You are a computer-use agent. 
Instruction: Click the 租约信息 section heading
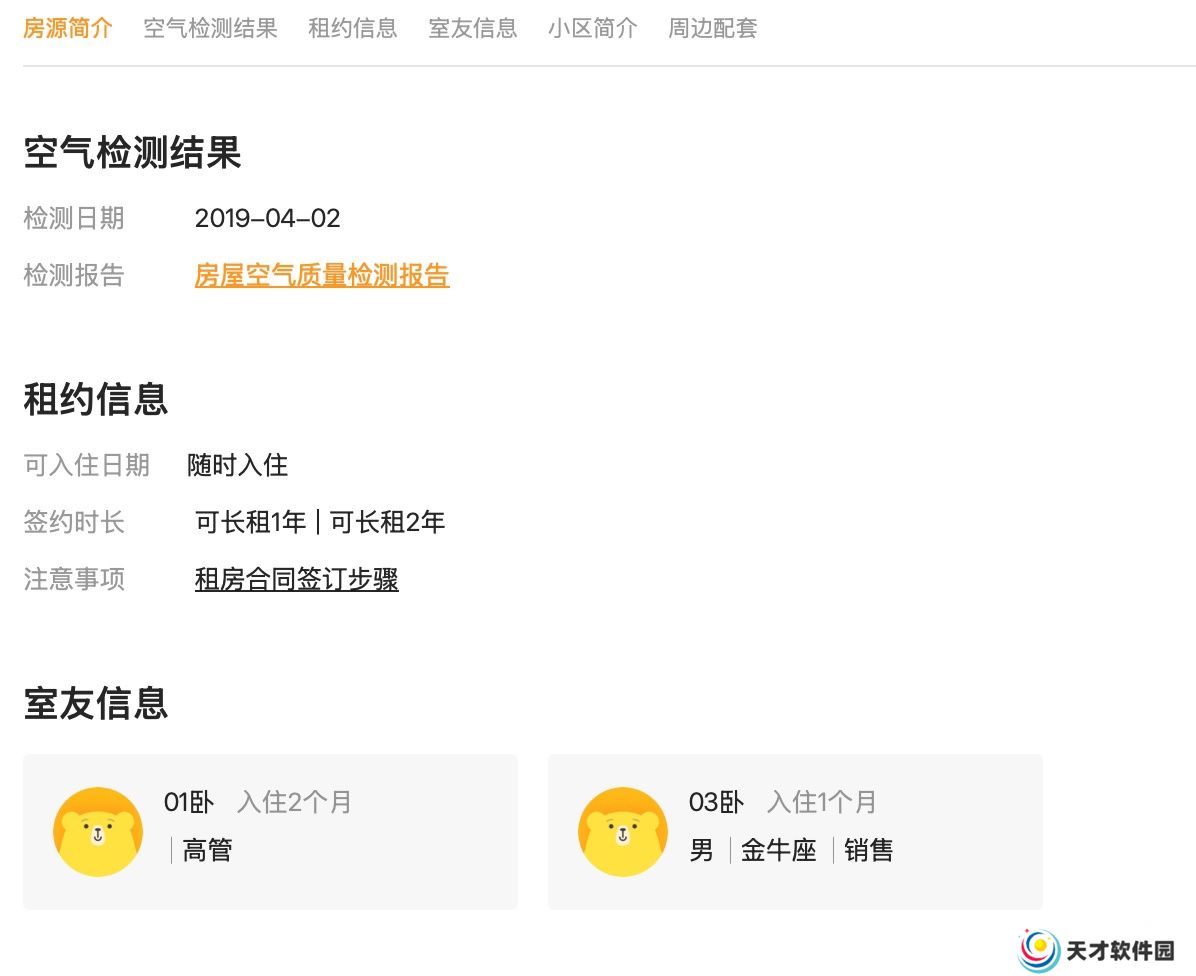(96, 400)
